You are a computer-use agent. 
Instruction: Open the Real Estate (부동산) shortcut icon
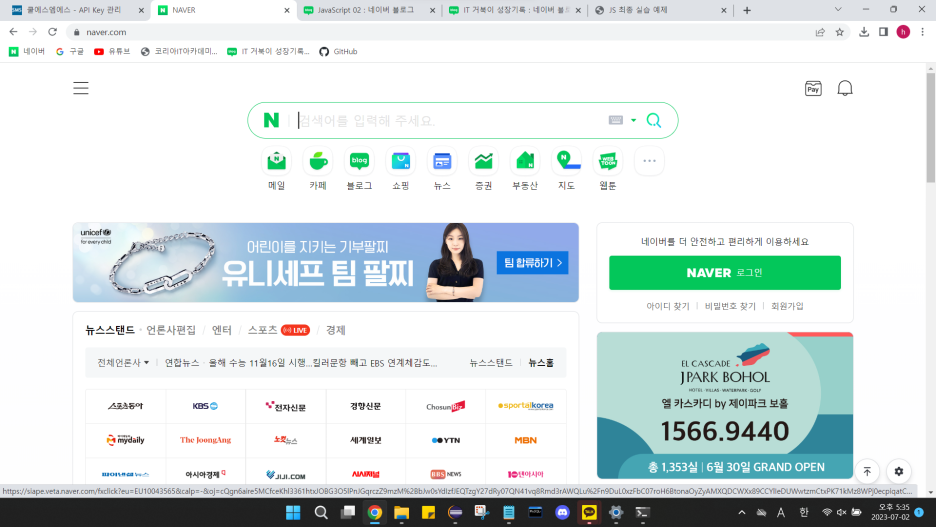pyautogui.click(x=525, y=161)
